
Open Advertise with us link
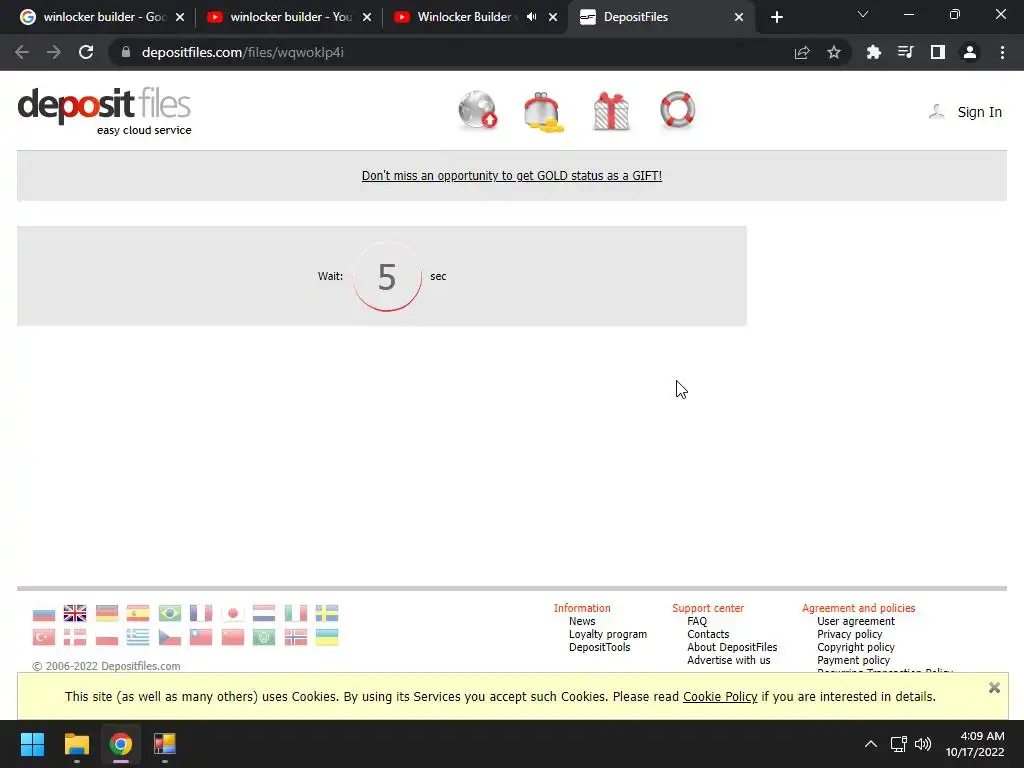pyautogui.click(x=729, y=660)
